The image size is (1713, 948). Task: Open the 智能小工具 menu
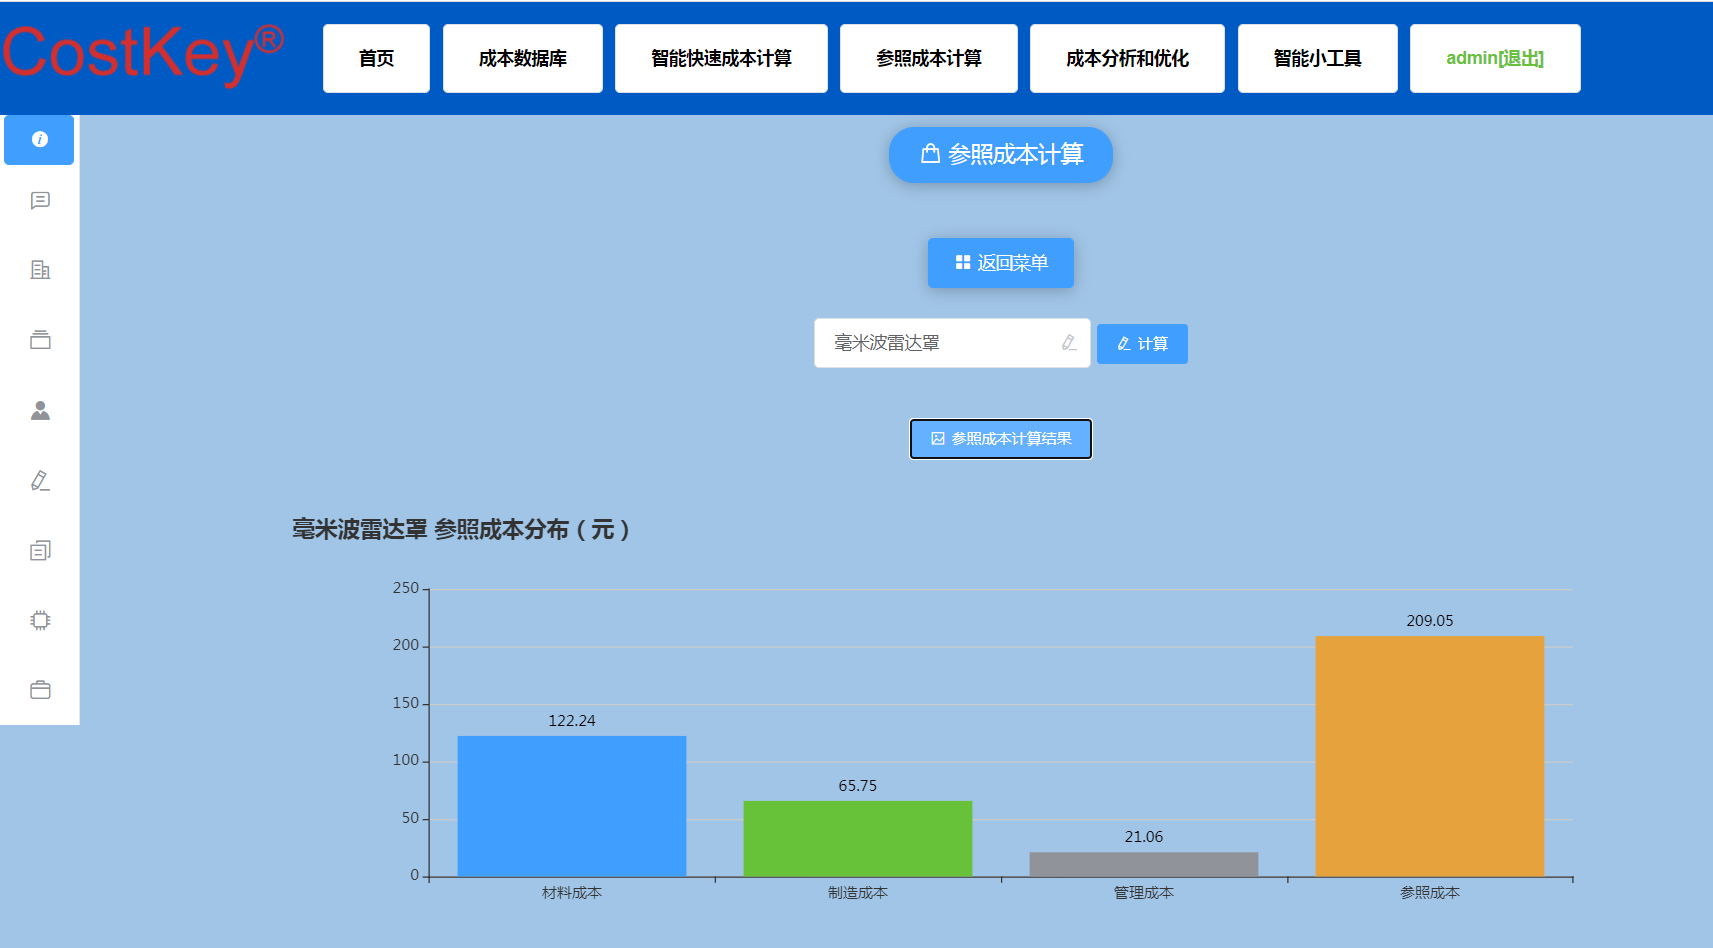1318,58
